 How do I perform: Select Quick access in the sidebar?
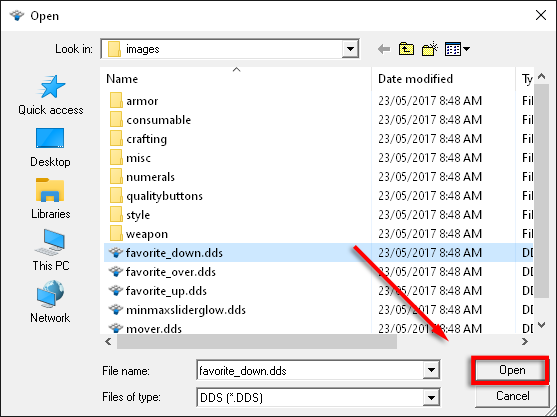point(51,95)
